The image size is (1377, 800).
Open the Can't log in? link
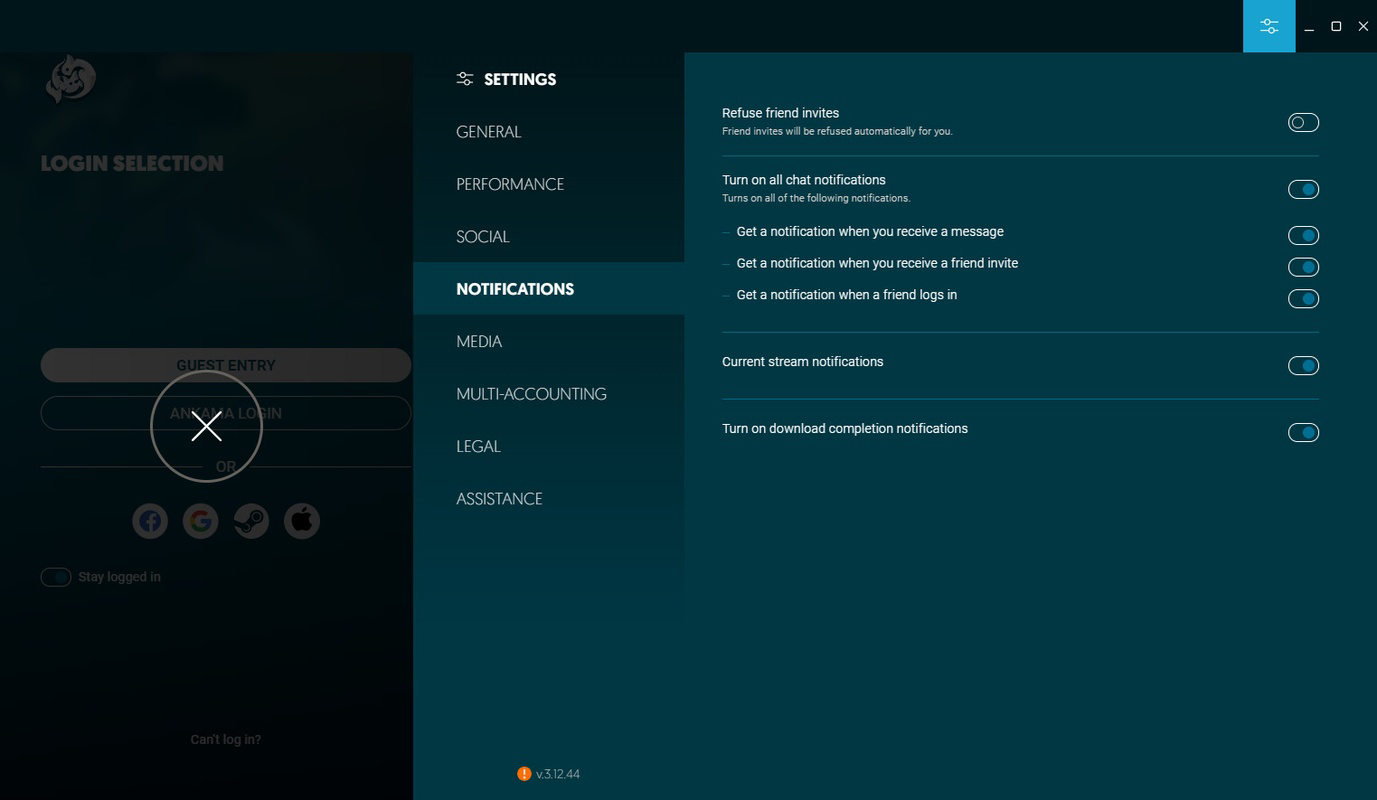[x=226, y=740]
